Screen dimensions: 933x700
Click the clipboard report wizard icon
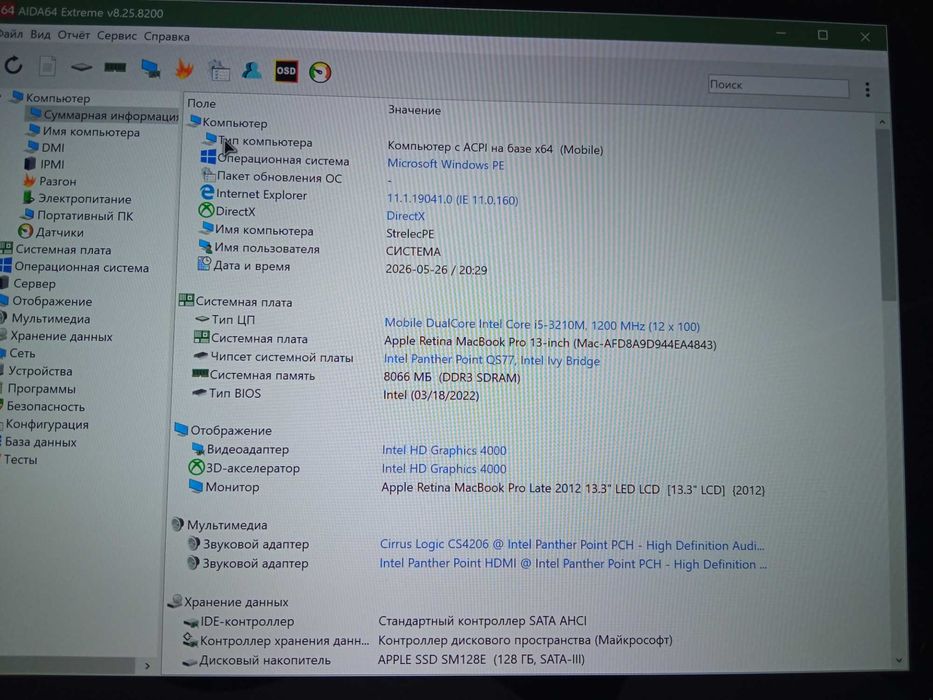click(219, 70)
